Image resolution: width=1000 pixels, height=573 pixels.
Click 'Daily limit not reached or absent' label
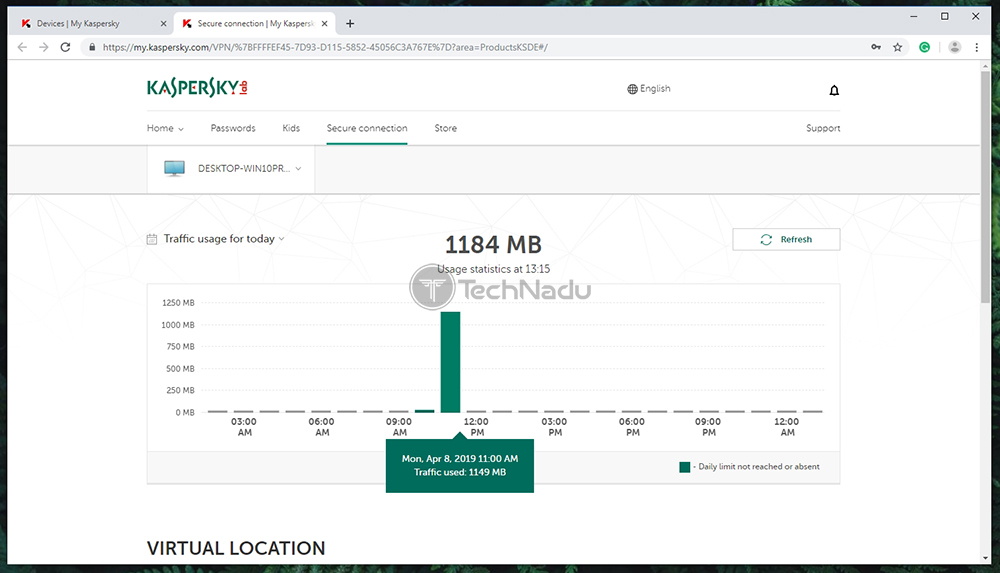(x=759, y=466)
